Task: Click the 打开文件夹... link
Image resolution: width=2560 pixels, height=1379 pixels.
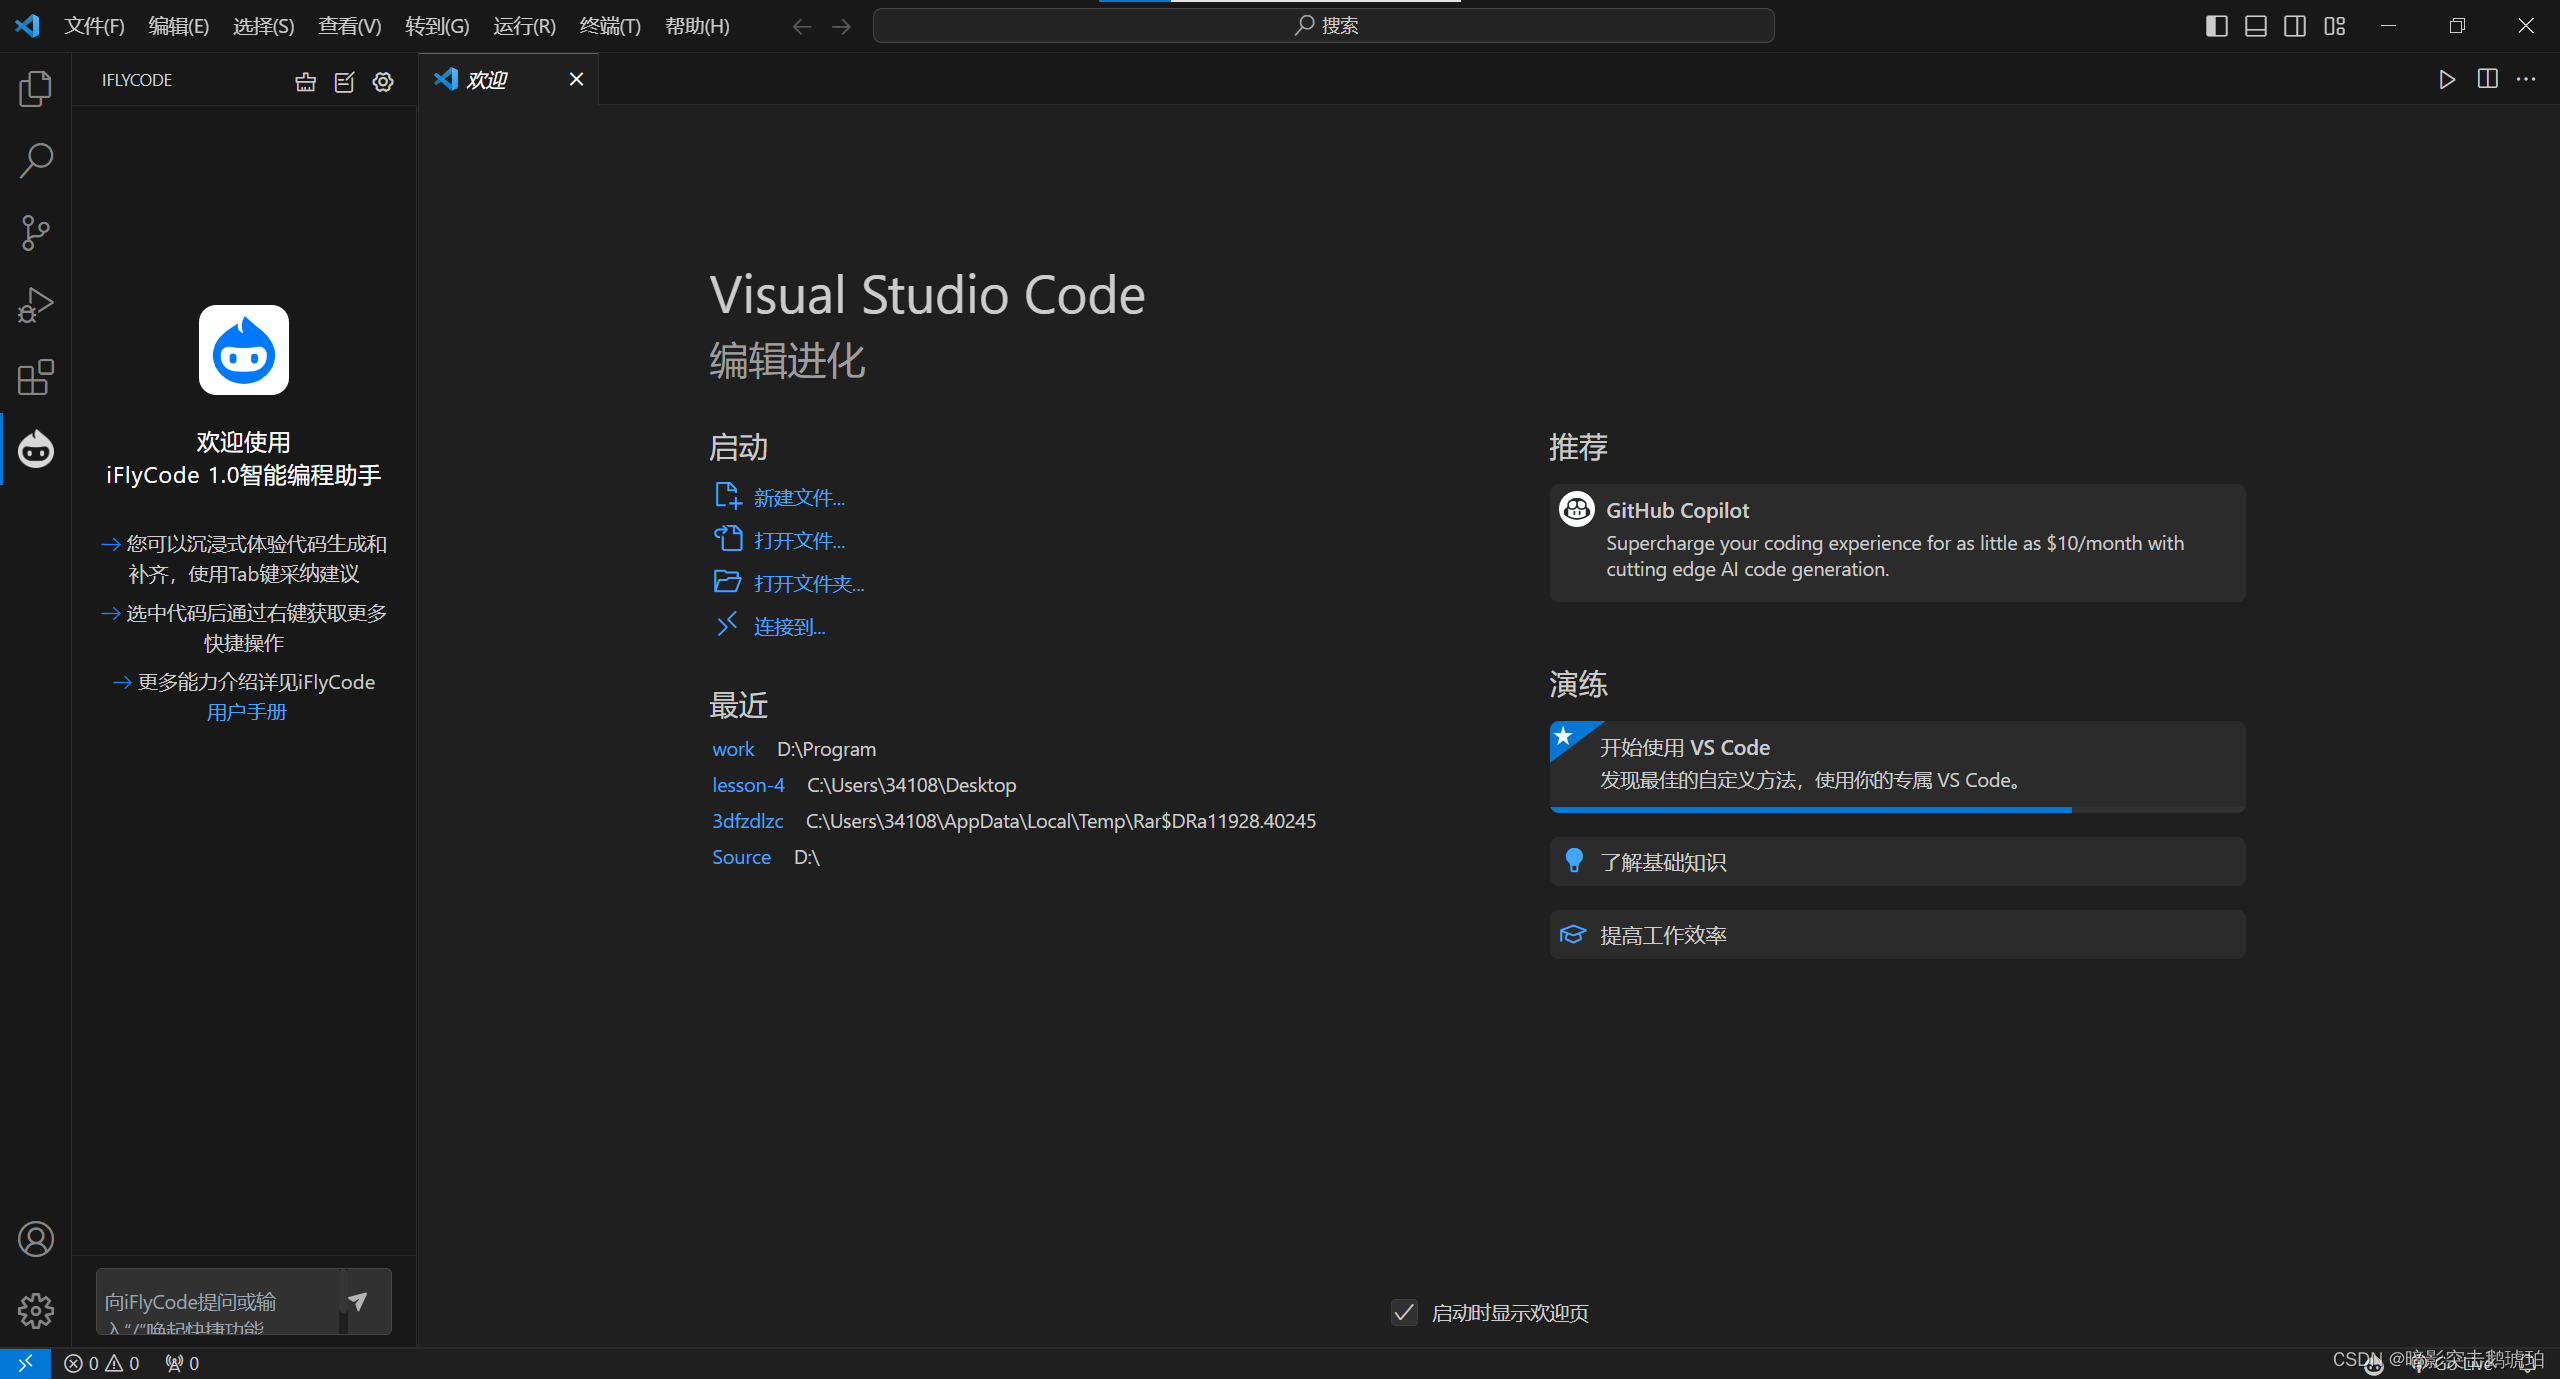Action: [808, 584]
